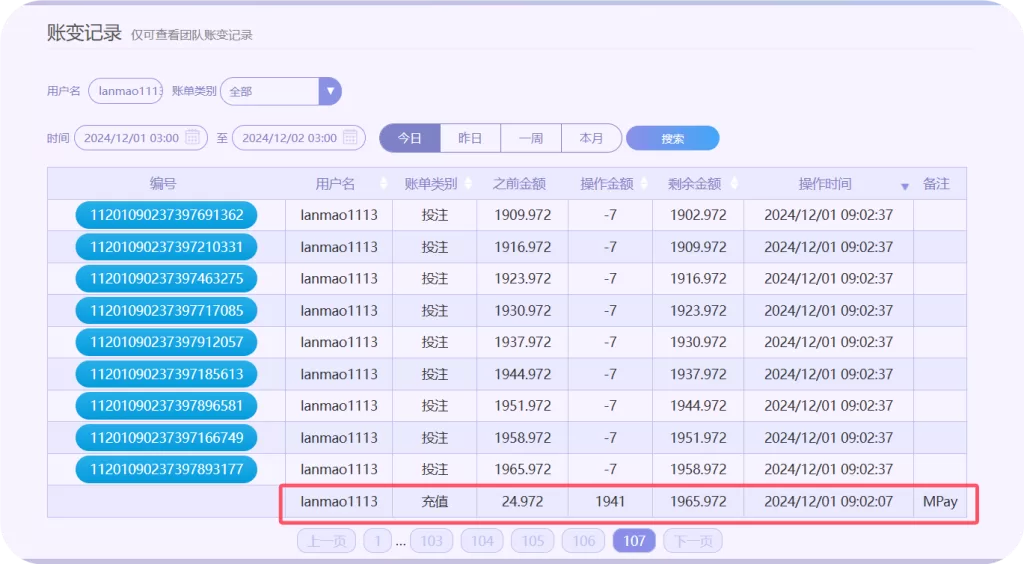1024x564 pixels.
Task: Open the end date calendar icon
Action: tap(350, 138)
